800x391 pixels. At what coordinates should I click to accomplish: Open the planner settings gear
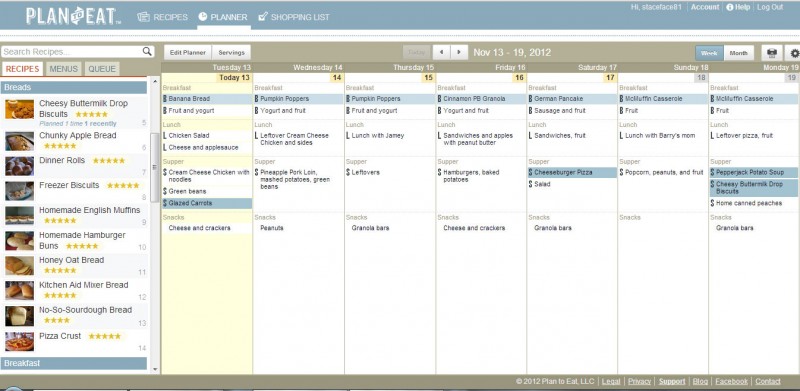794,53
